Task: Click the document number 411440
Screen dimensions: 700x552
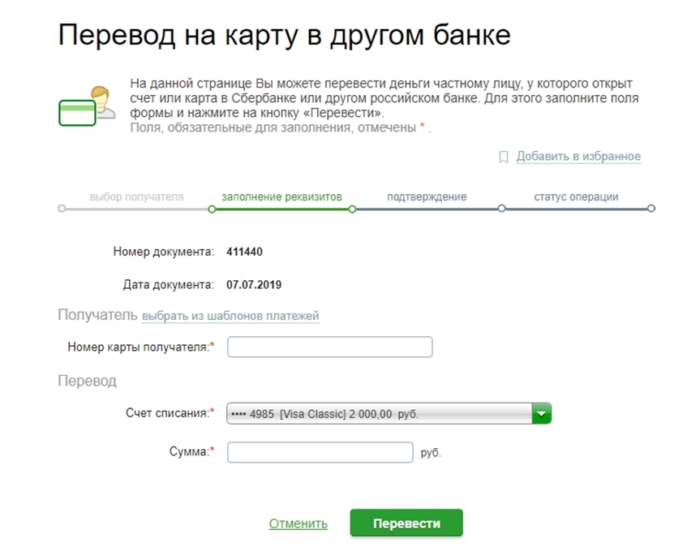Action: coord(245,251)
